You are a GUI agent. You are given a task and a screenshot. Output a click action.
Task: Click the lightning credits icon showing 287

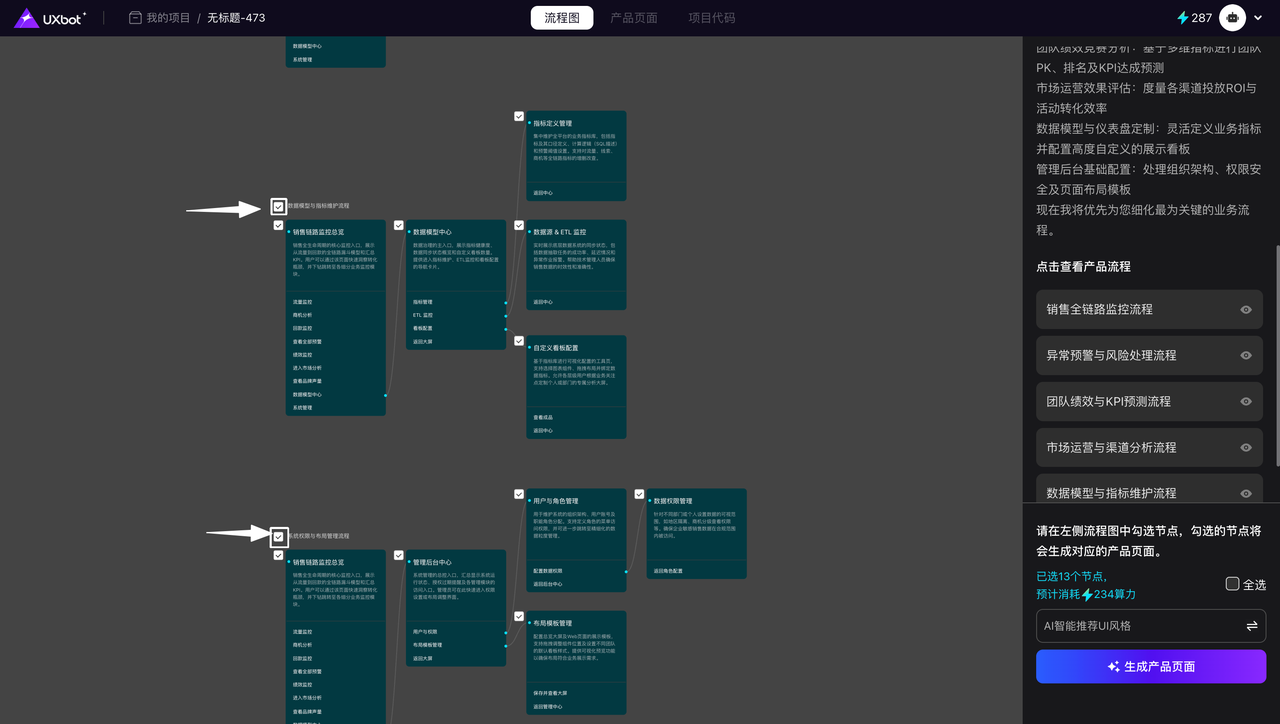tap(1183, 18)
